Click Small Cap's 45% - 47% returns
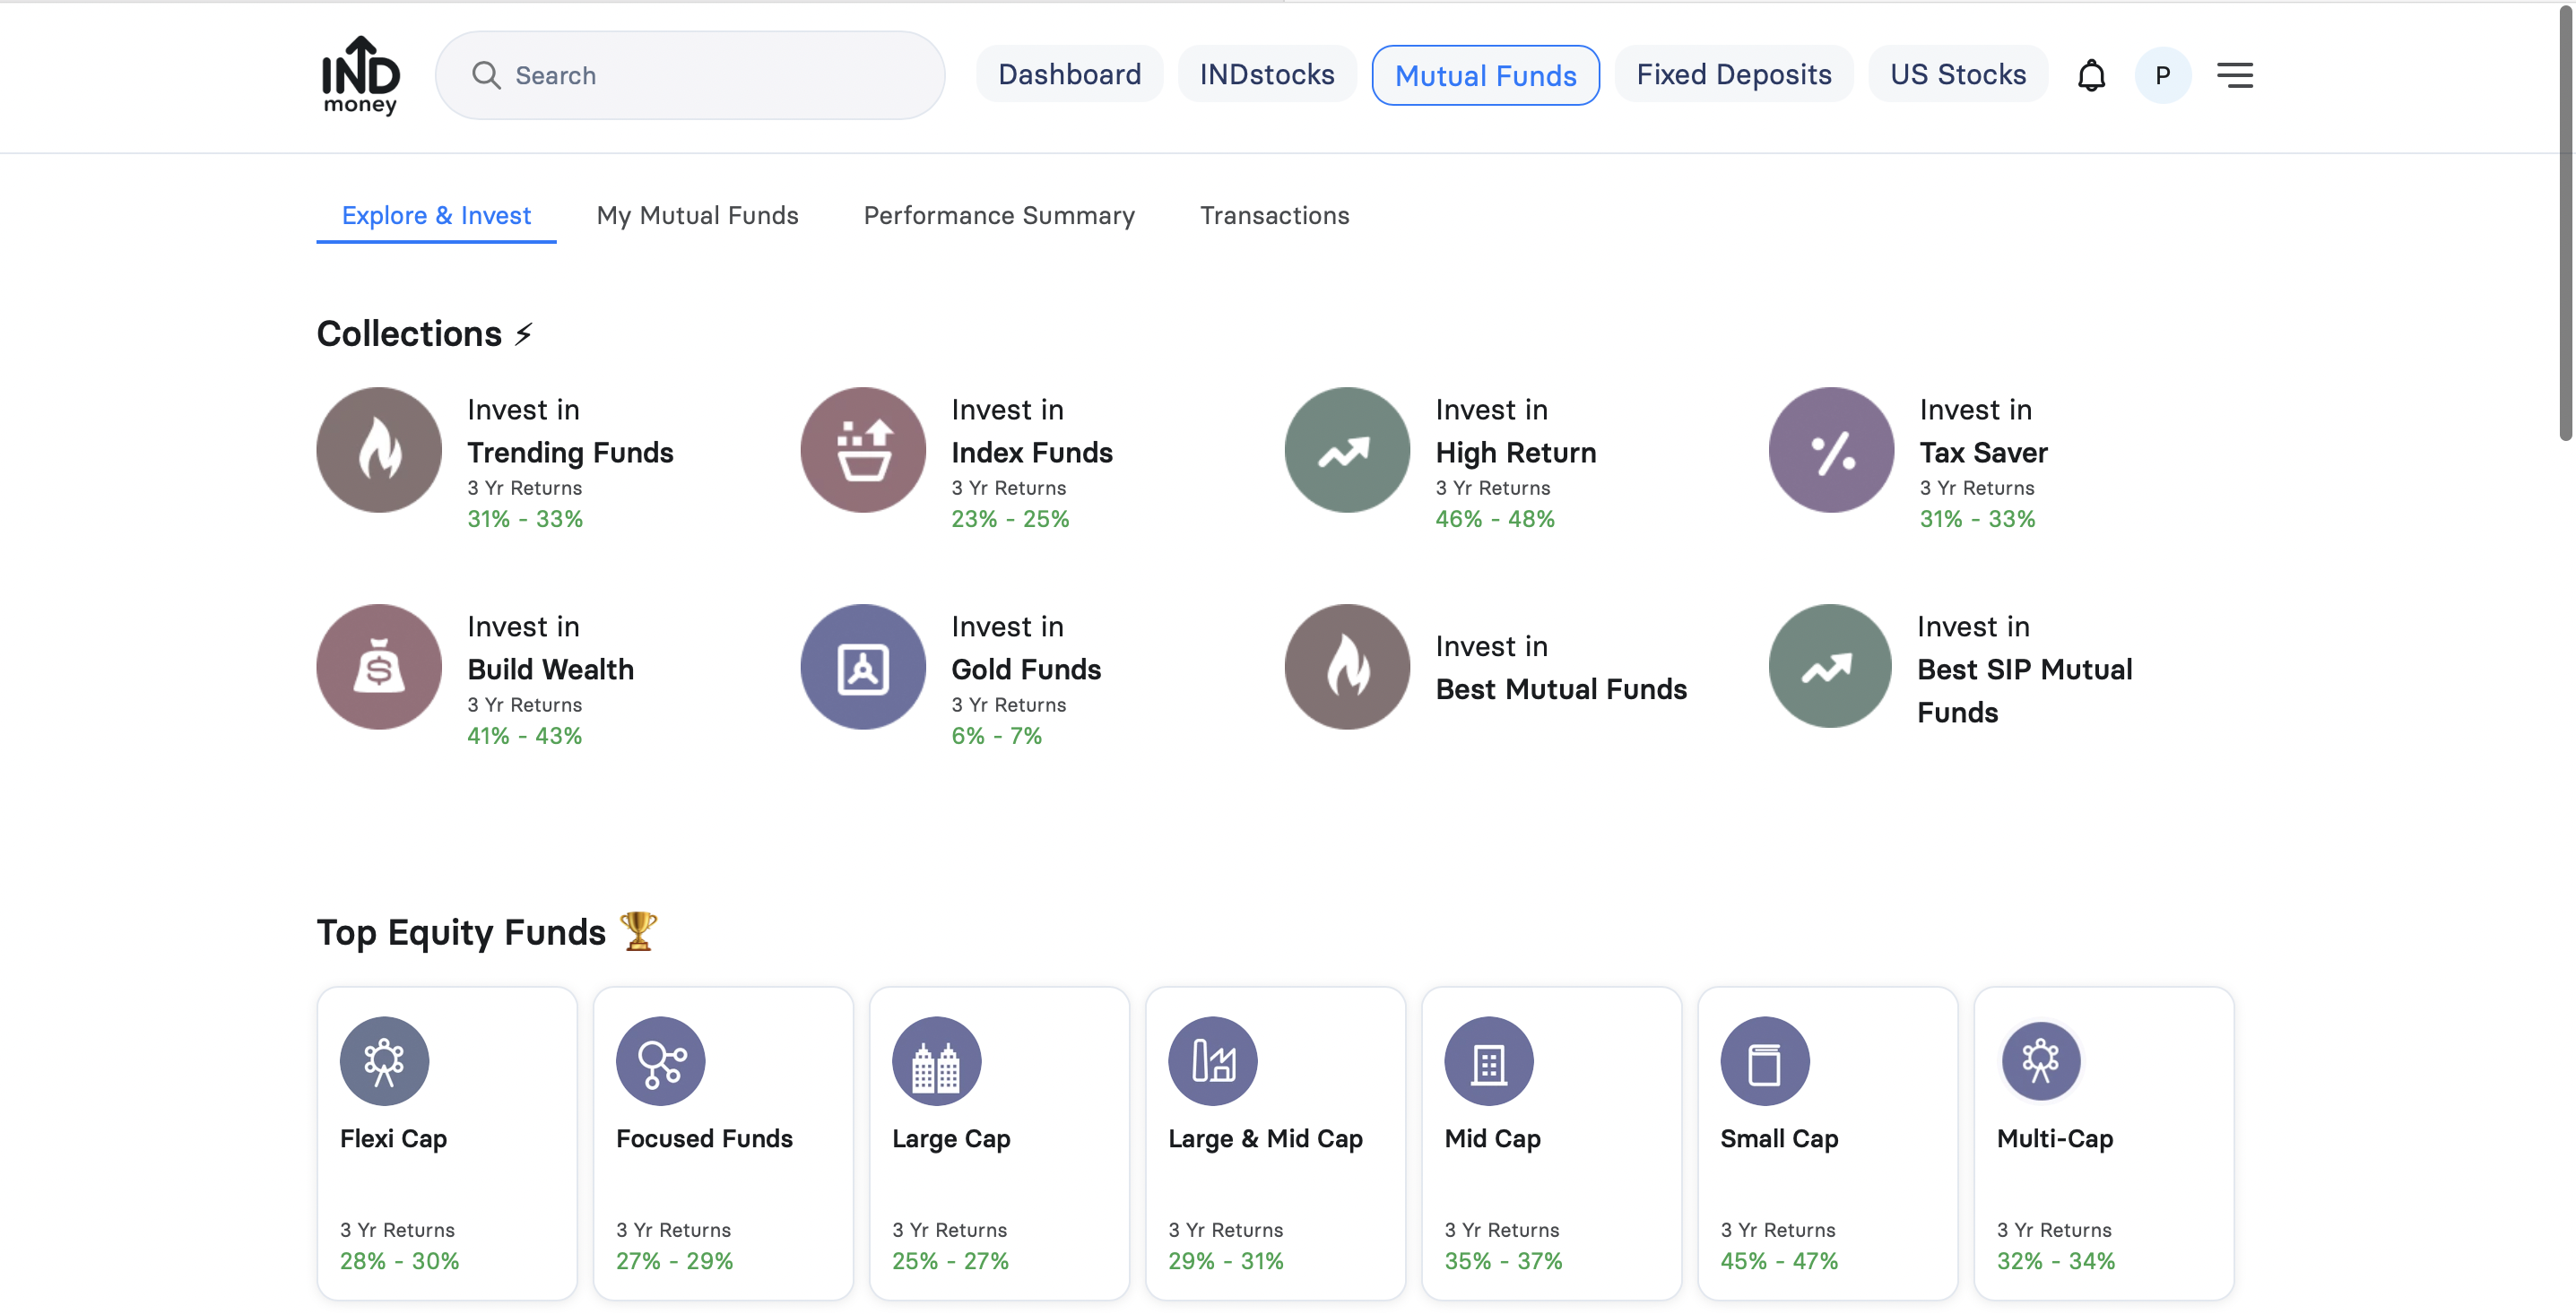The image size is (2576, 1314). click(1779, 1261)
